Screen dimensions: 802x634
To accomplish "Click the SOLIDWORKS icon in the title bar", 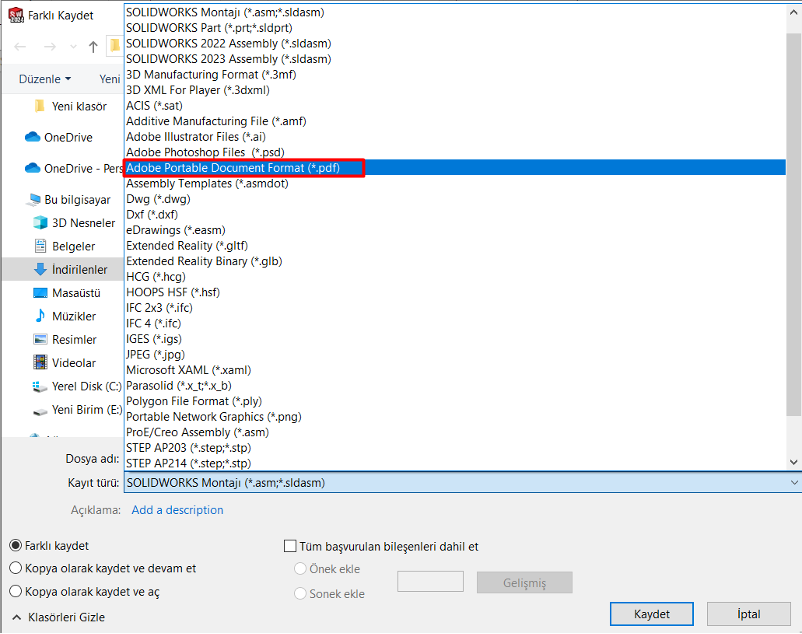I will click(x=16, y=15).
